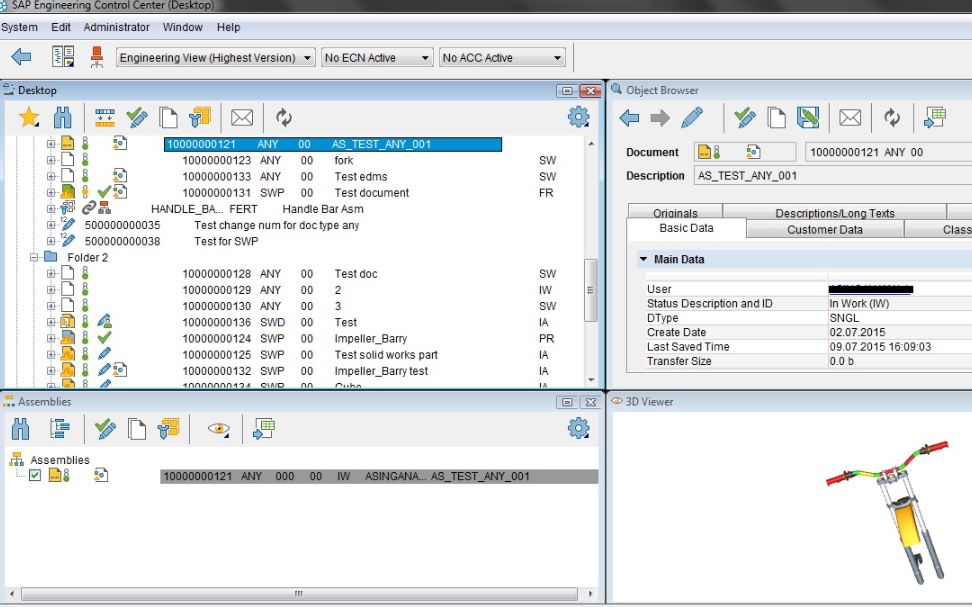Go forward in Object Browser
Image resolution: width=972 pixels, height=607 pixels.
click(x=660, y=117)
